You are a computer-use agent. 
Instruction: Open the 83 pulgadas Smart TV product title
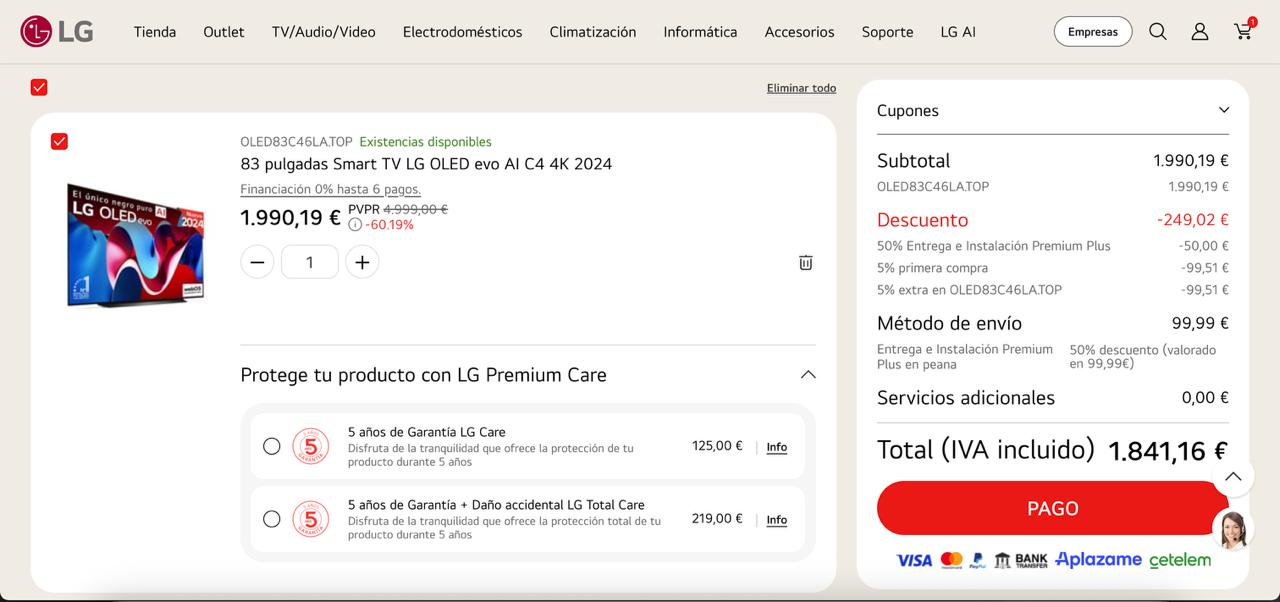(x=426, y=164)
